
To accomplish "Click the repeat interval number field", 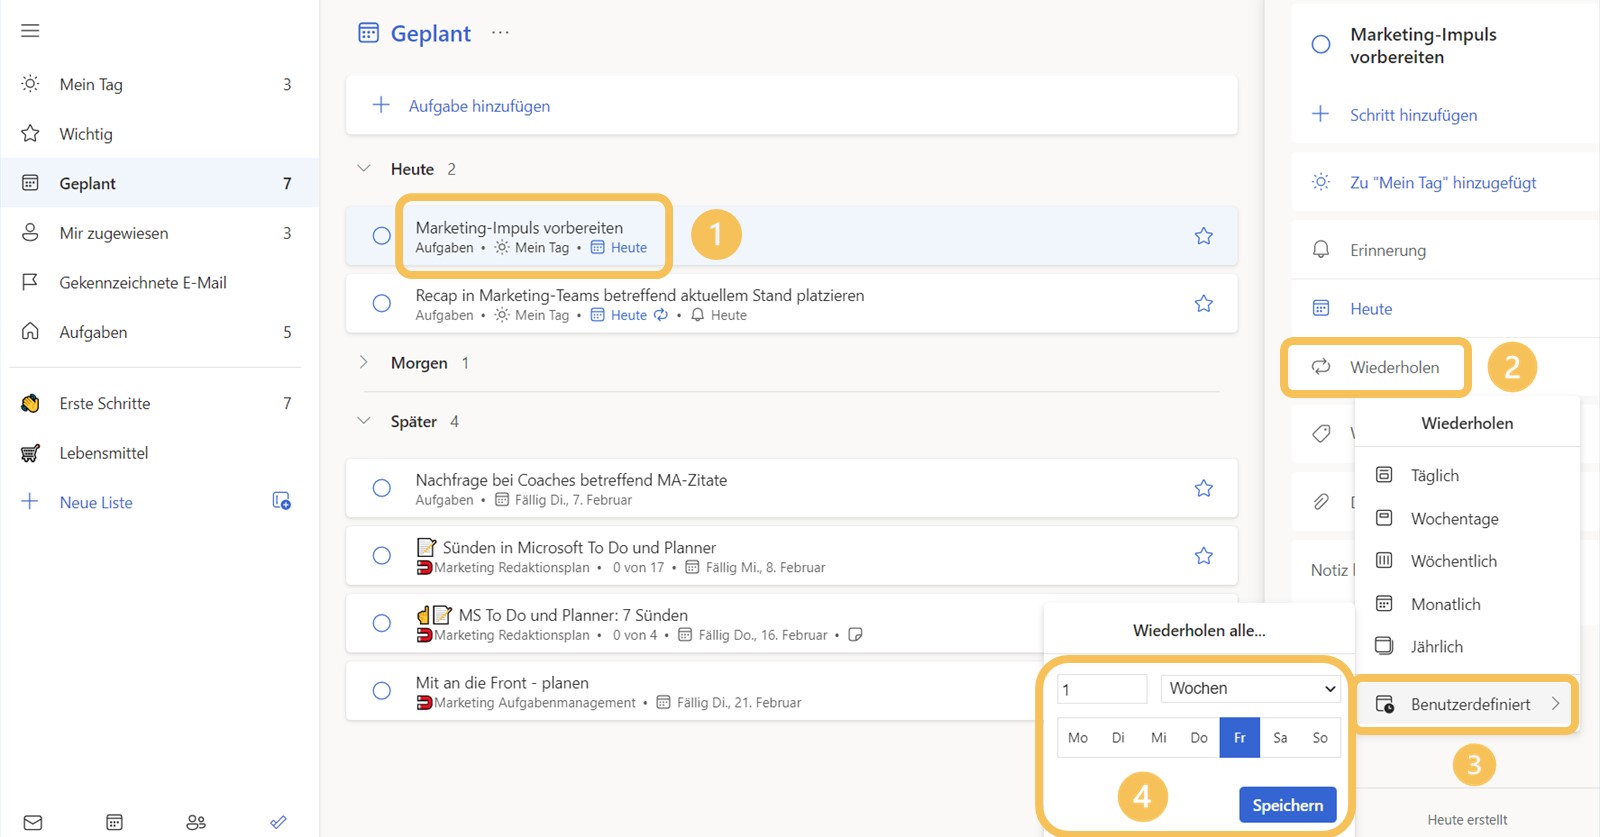I will [1102, 689].
